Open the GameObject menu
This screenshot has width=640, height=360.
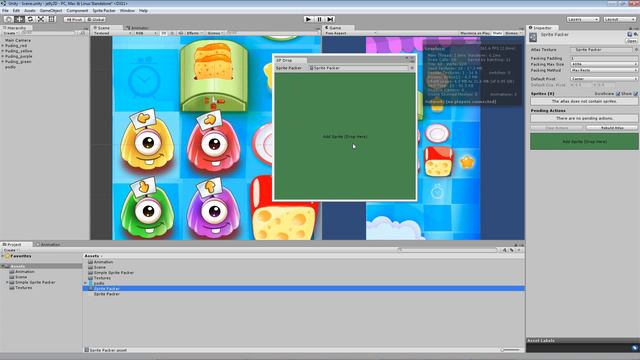(51, 11)
